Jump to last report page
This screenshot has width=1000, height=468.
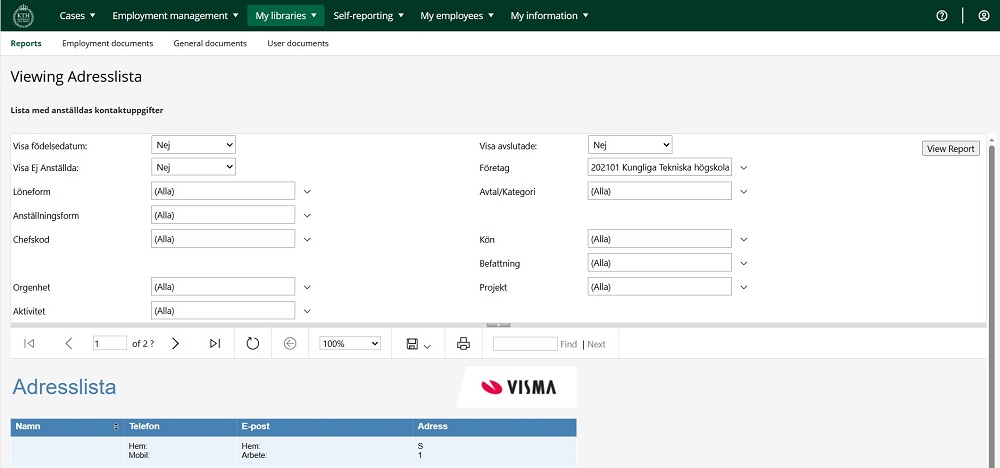[215, 343]
